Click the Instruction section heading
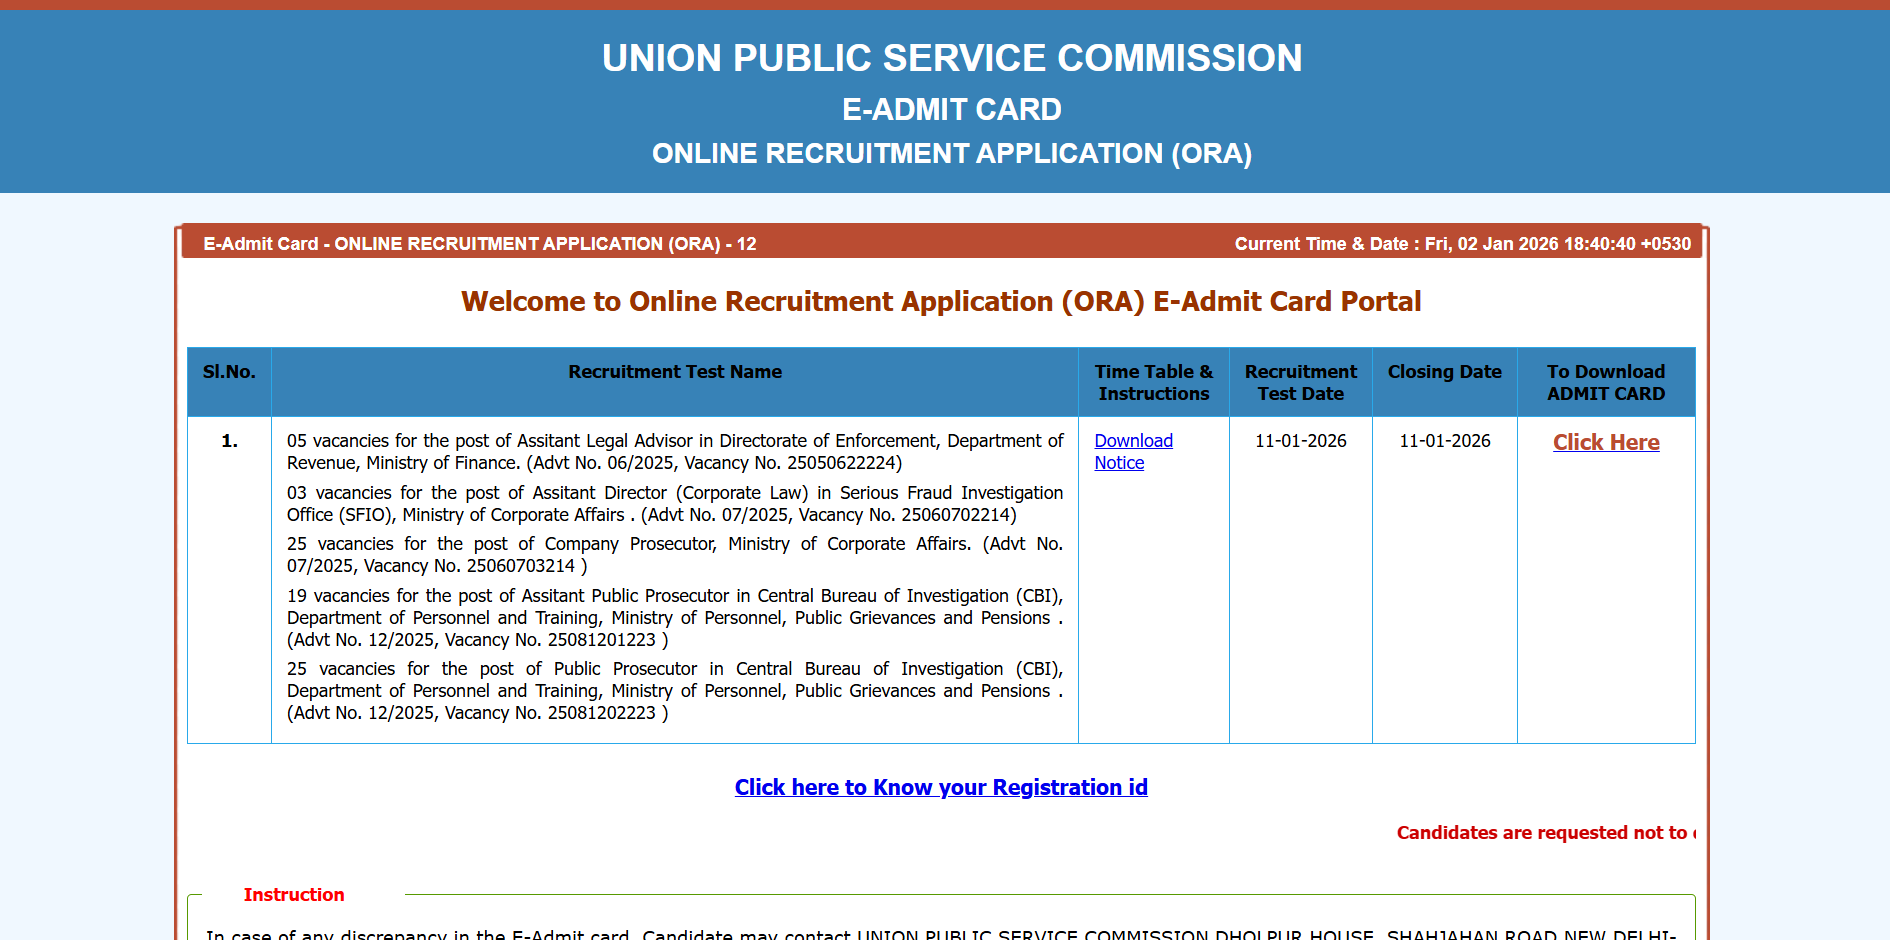 click(294, 894)
